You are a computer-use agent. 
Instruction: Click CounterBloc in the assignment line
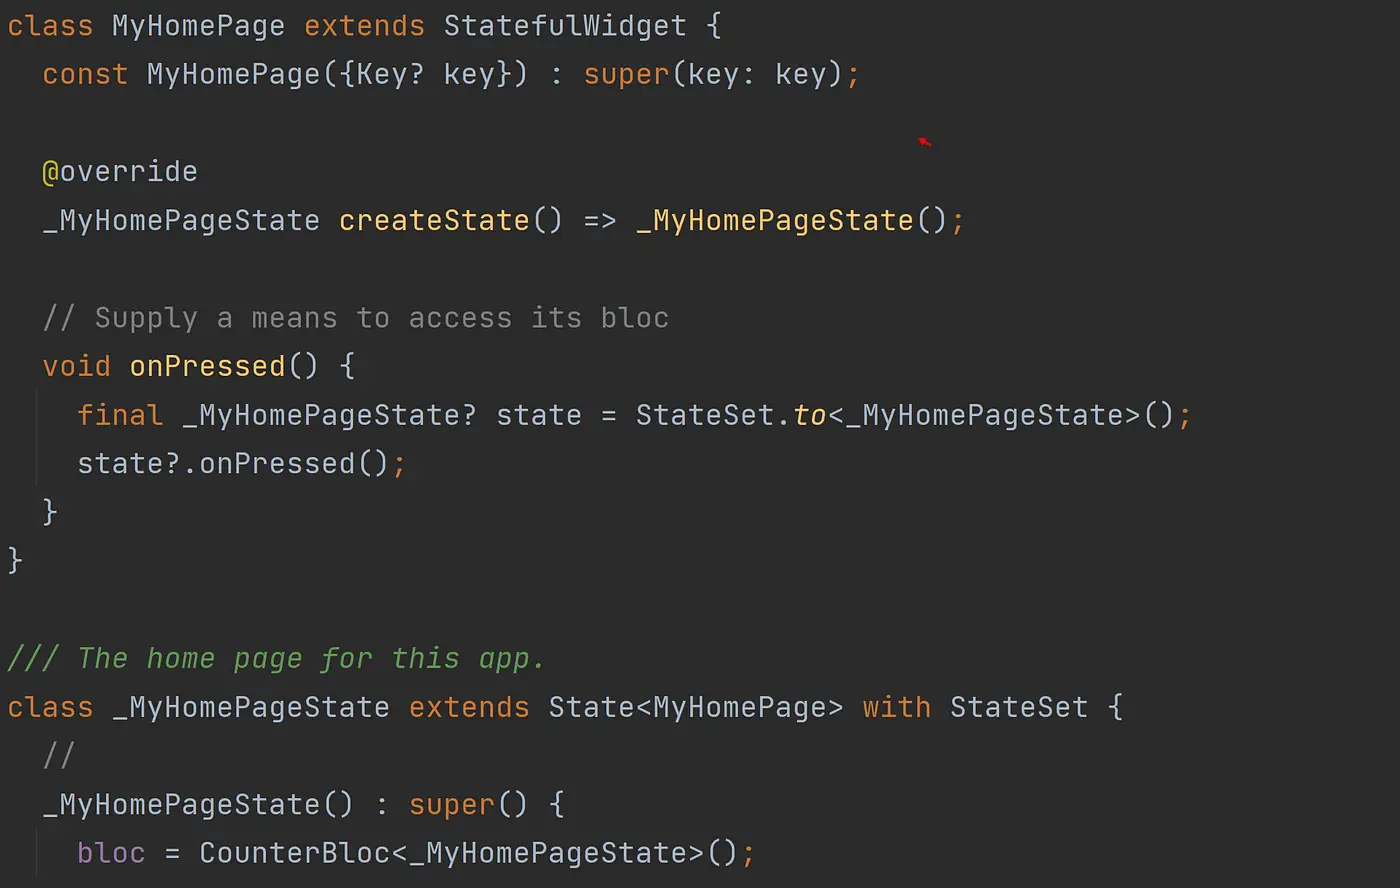(x=294, y=853)
